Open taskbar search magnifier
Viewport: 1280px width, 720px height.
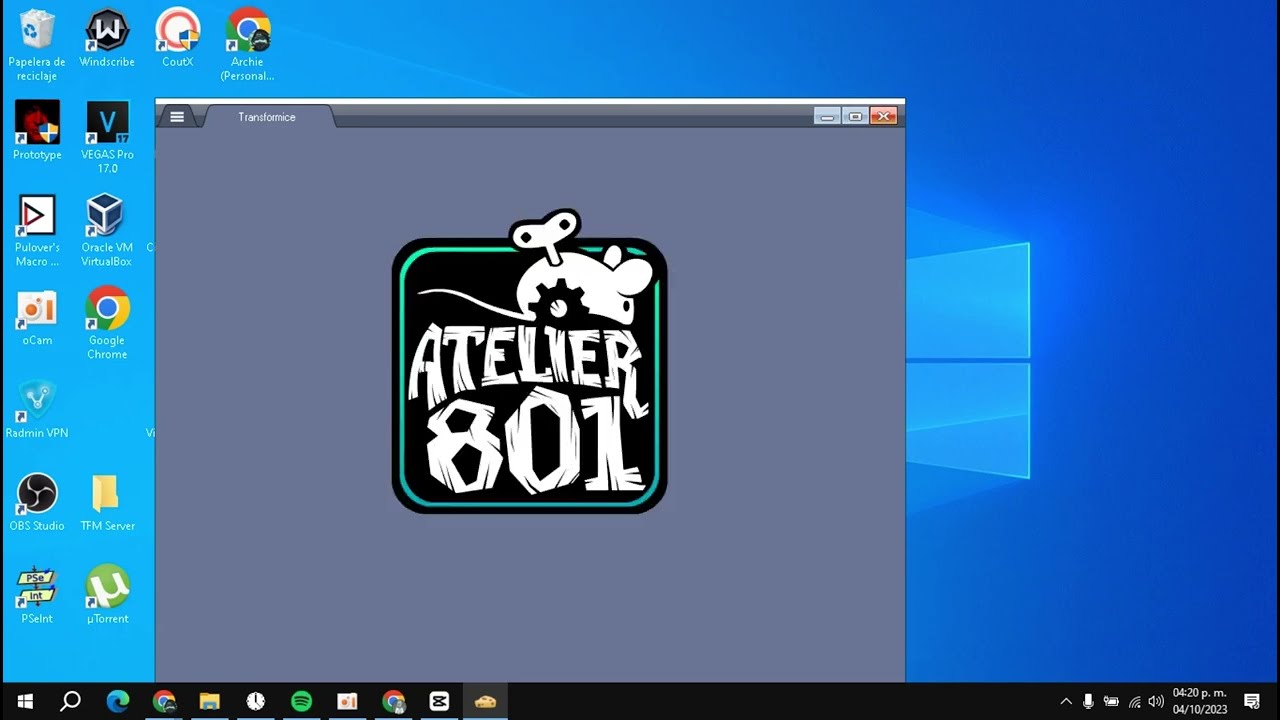[70, 701]
